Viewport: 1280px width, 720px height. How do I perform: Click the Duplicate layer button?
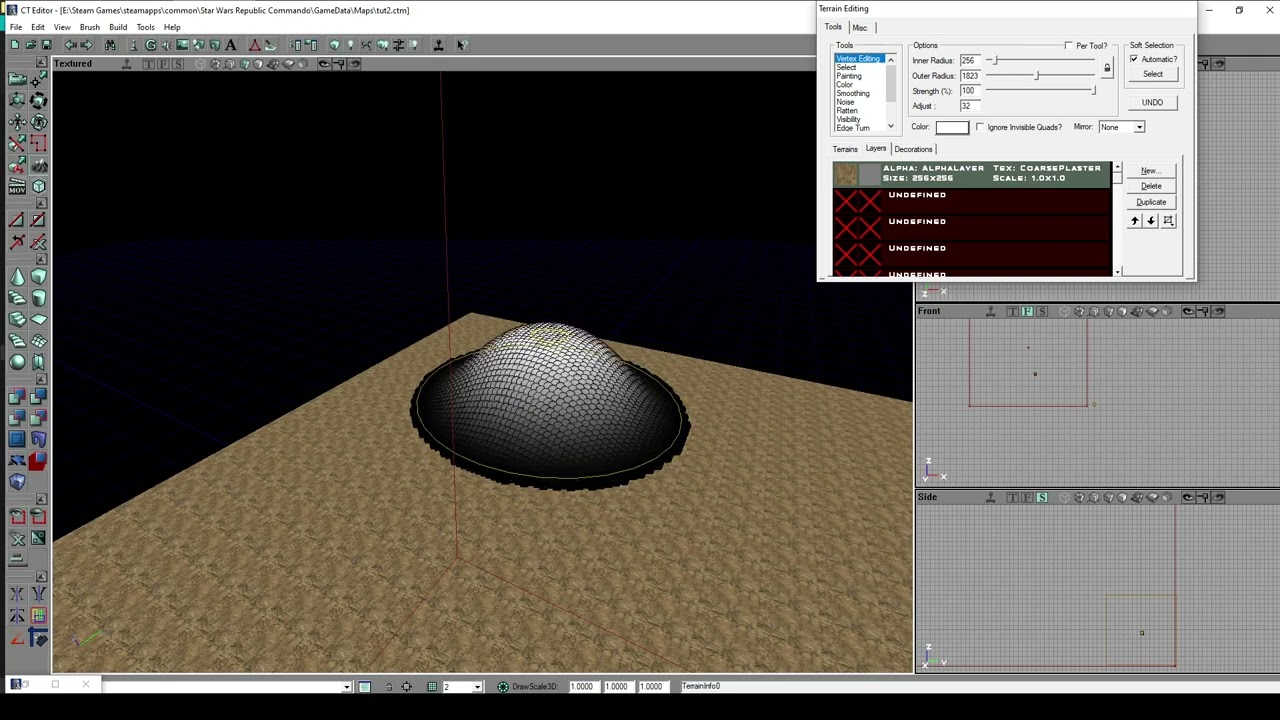[x=1151, y=202]
